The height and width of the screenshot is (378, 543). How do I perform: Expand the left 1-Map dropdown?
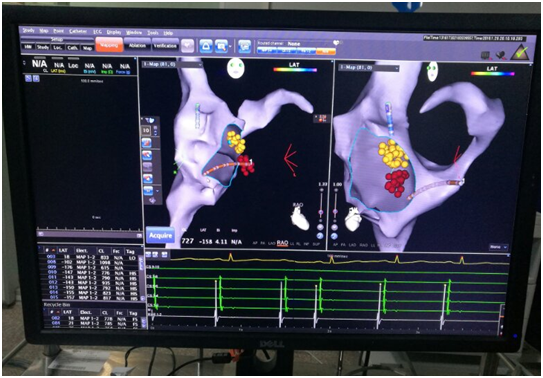(x=171, y=65)
